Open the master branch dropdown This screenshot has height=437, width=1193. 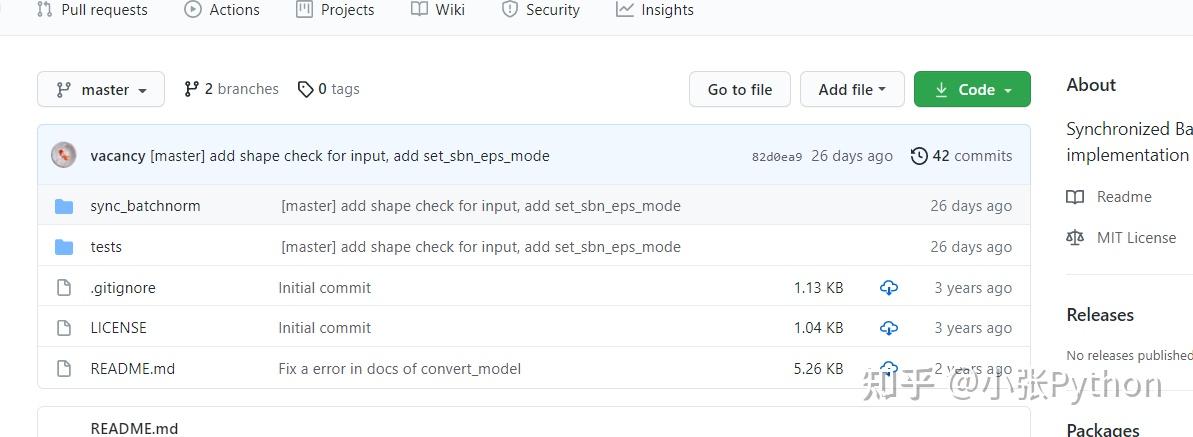(100, 90)
